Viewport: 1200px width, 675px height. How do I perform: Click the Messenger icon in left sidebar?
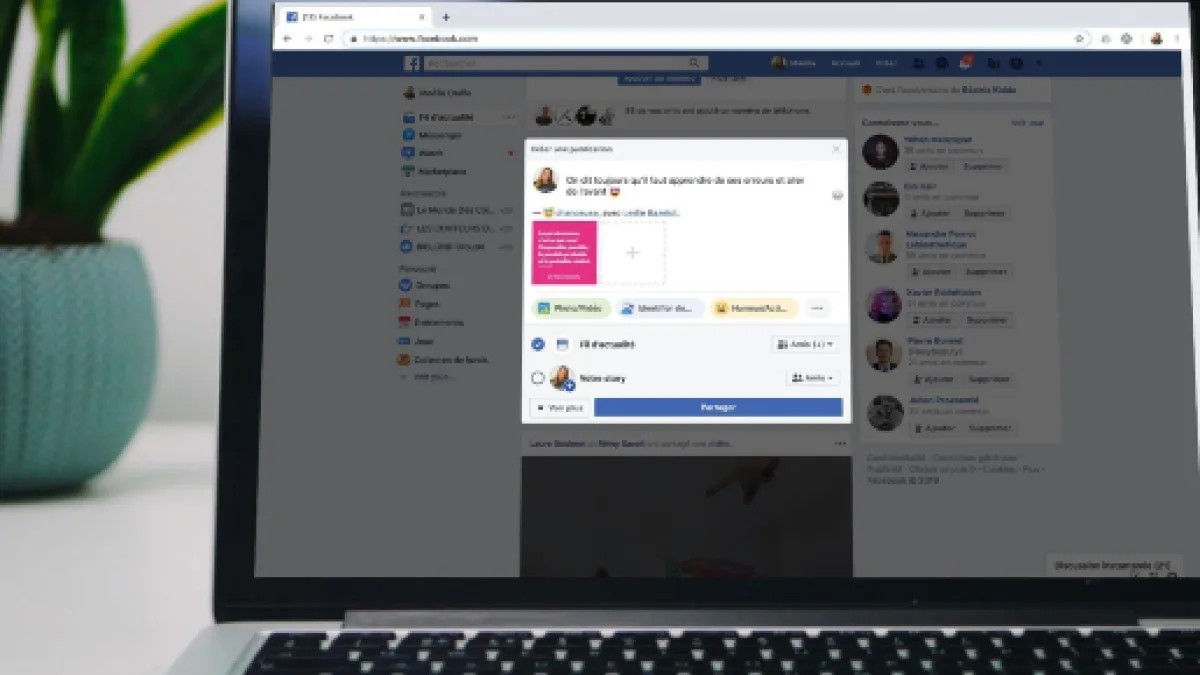(x=409, y=135)
